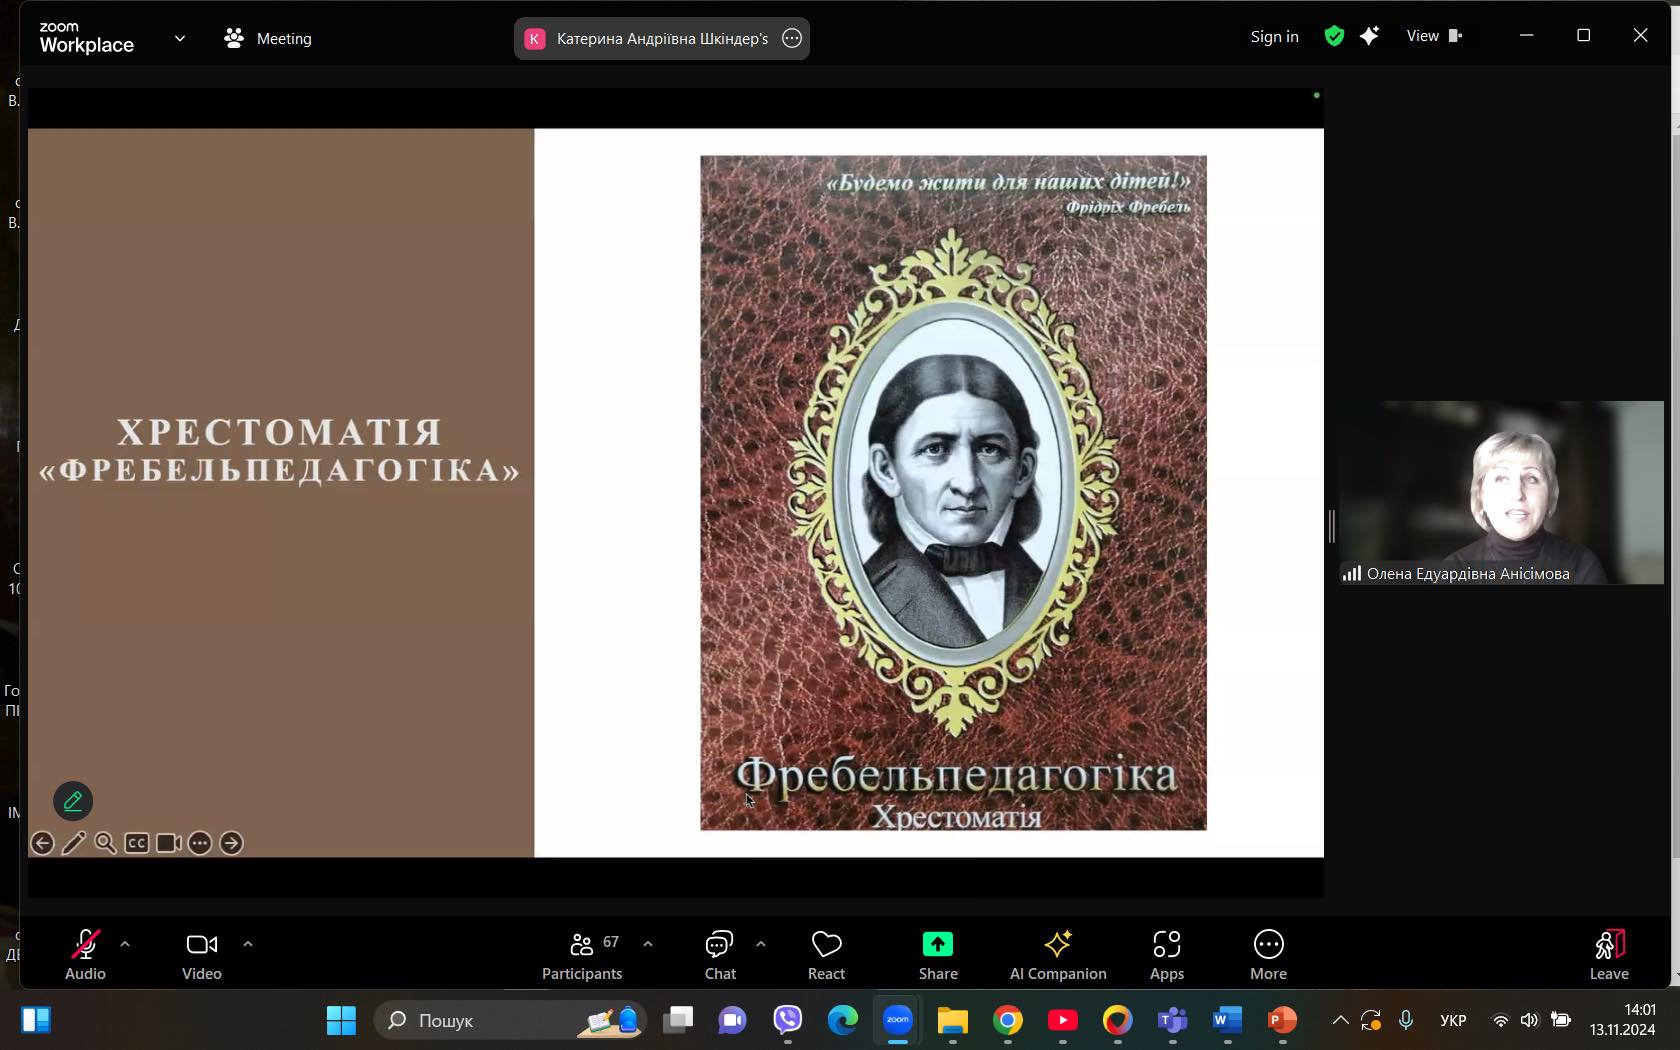
Task: Click the book cover slide image
Action: (953, 493)
